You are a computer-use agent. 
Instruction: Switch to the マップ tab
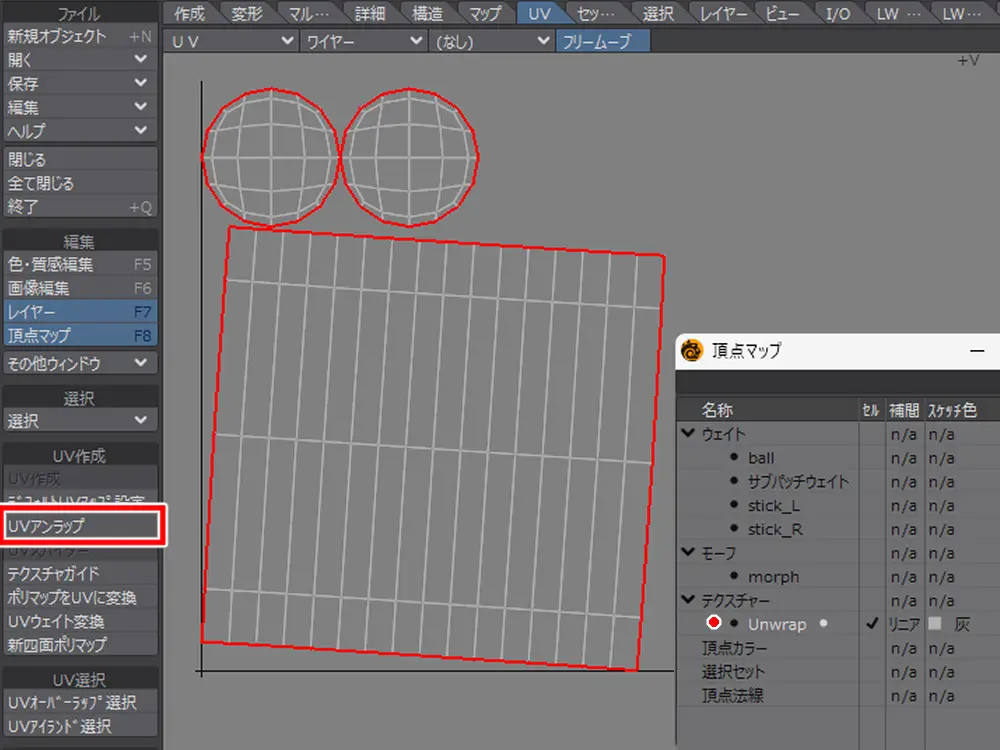[x=485, y=14]
